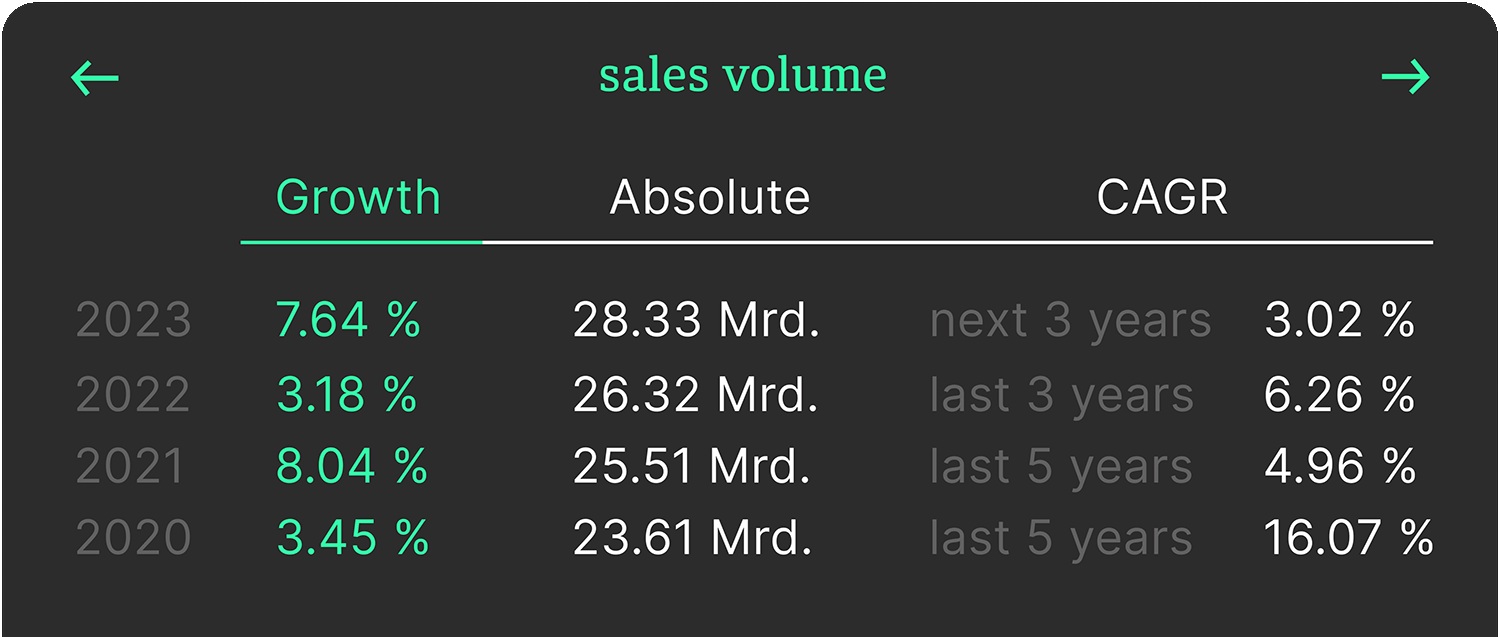The width and height of the screenshot is (1500, 637).
Task: Click the 23.61 Mrd. absolute value
Action: (692, 539)
